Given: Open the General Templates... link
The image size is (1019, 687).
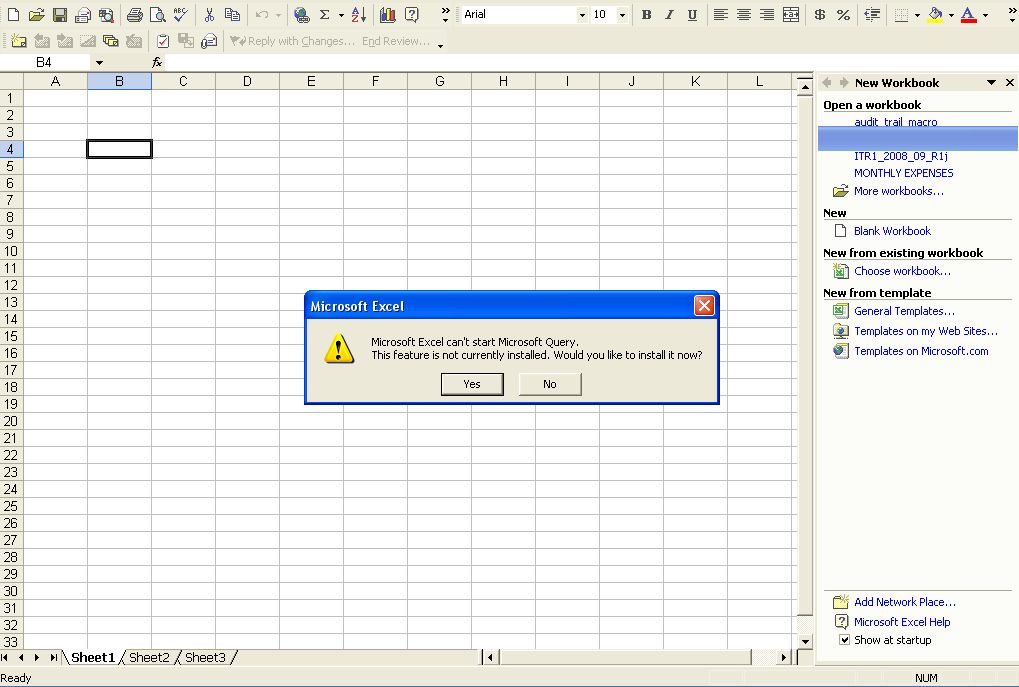Looking at the screenshot, I should 904,311.
